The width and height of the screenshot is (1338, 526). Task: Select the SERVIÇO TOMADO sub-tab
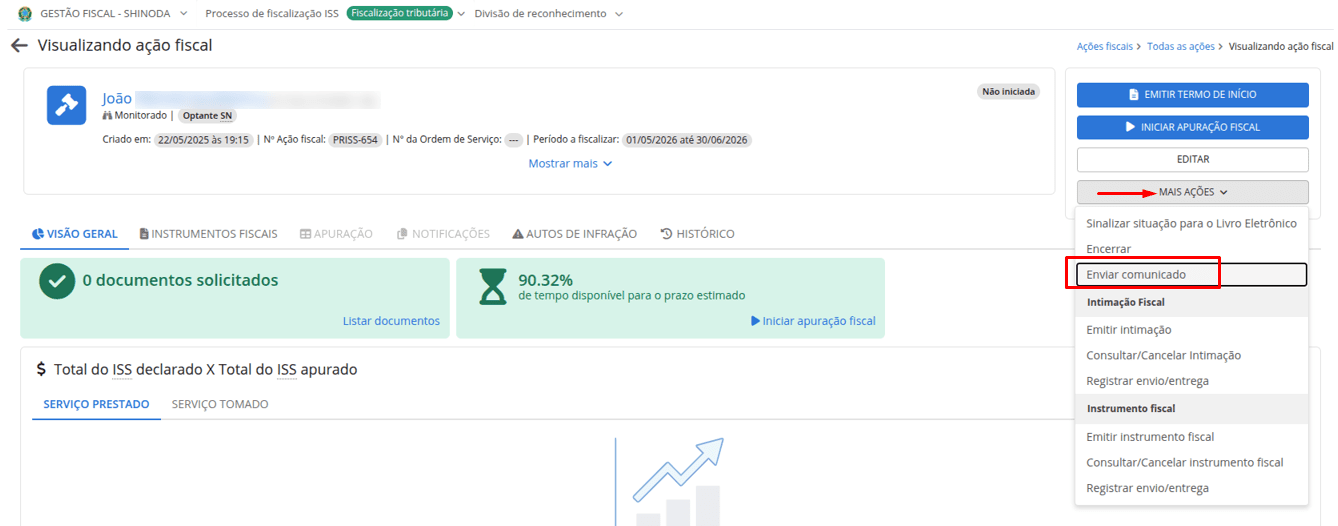click(220, 404)
